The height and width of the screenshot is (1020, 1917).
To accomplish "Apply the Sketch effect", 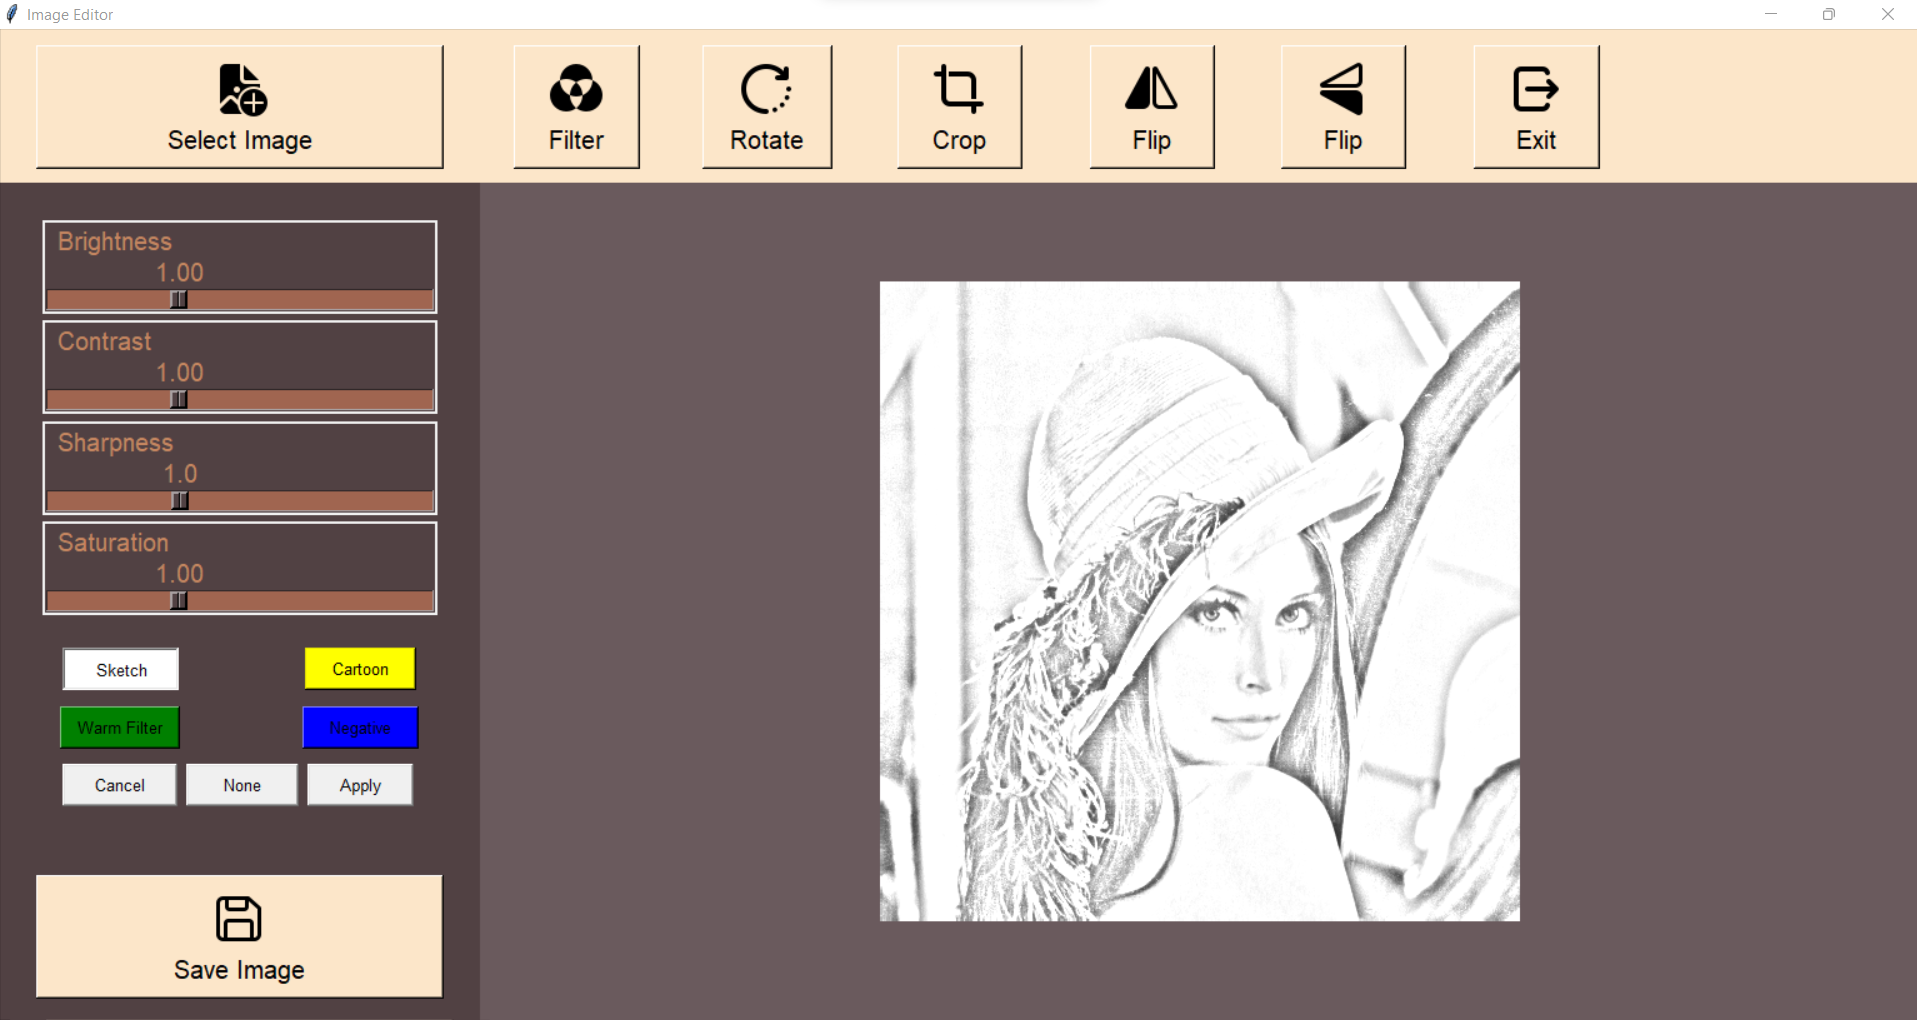I will [x=120, y=669].
